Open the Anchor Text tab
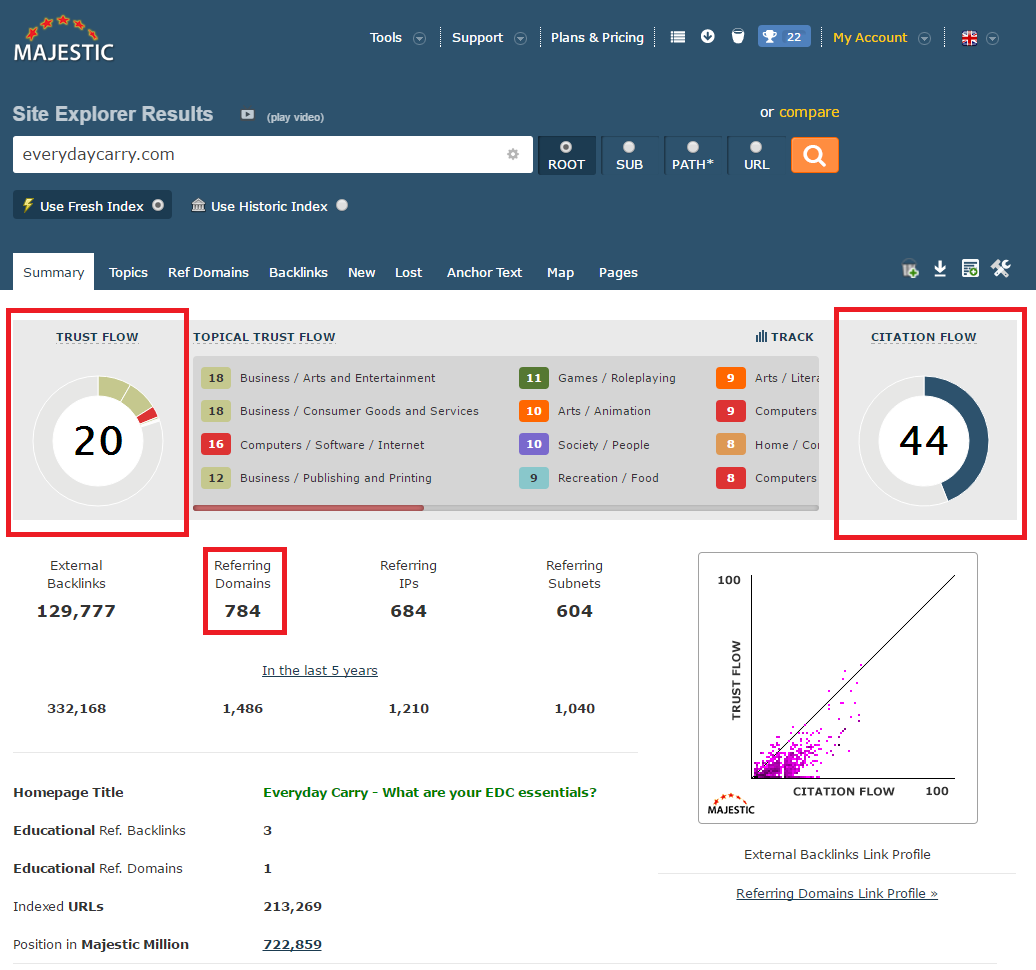Image resolution: width=1036 pixels, height=970 pixels. coord(484,272)
